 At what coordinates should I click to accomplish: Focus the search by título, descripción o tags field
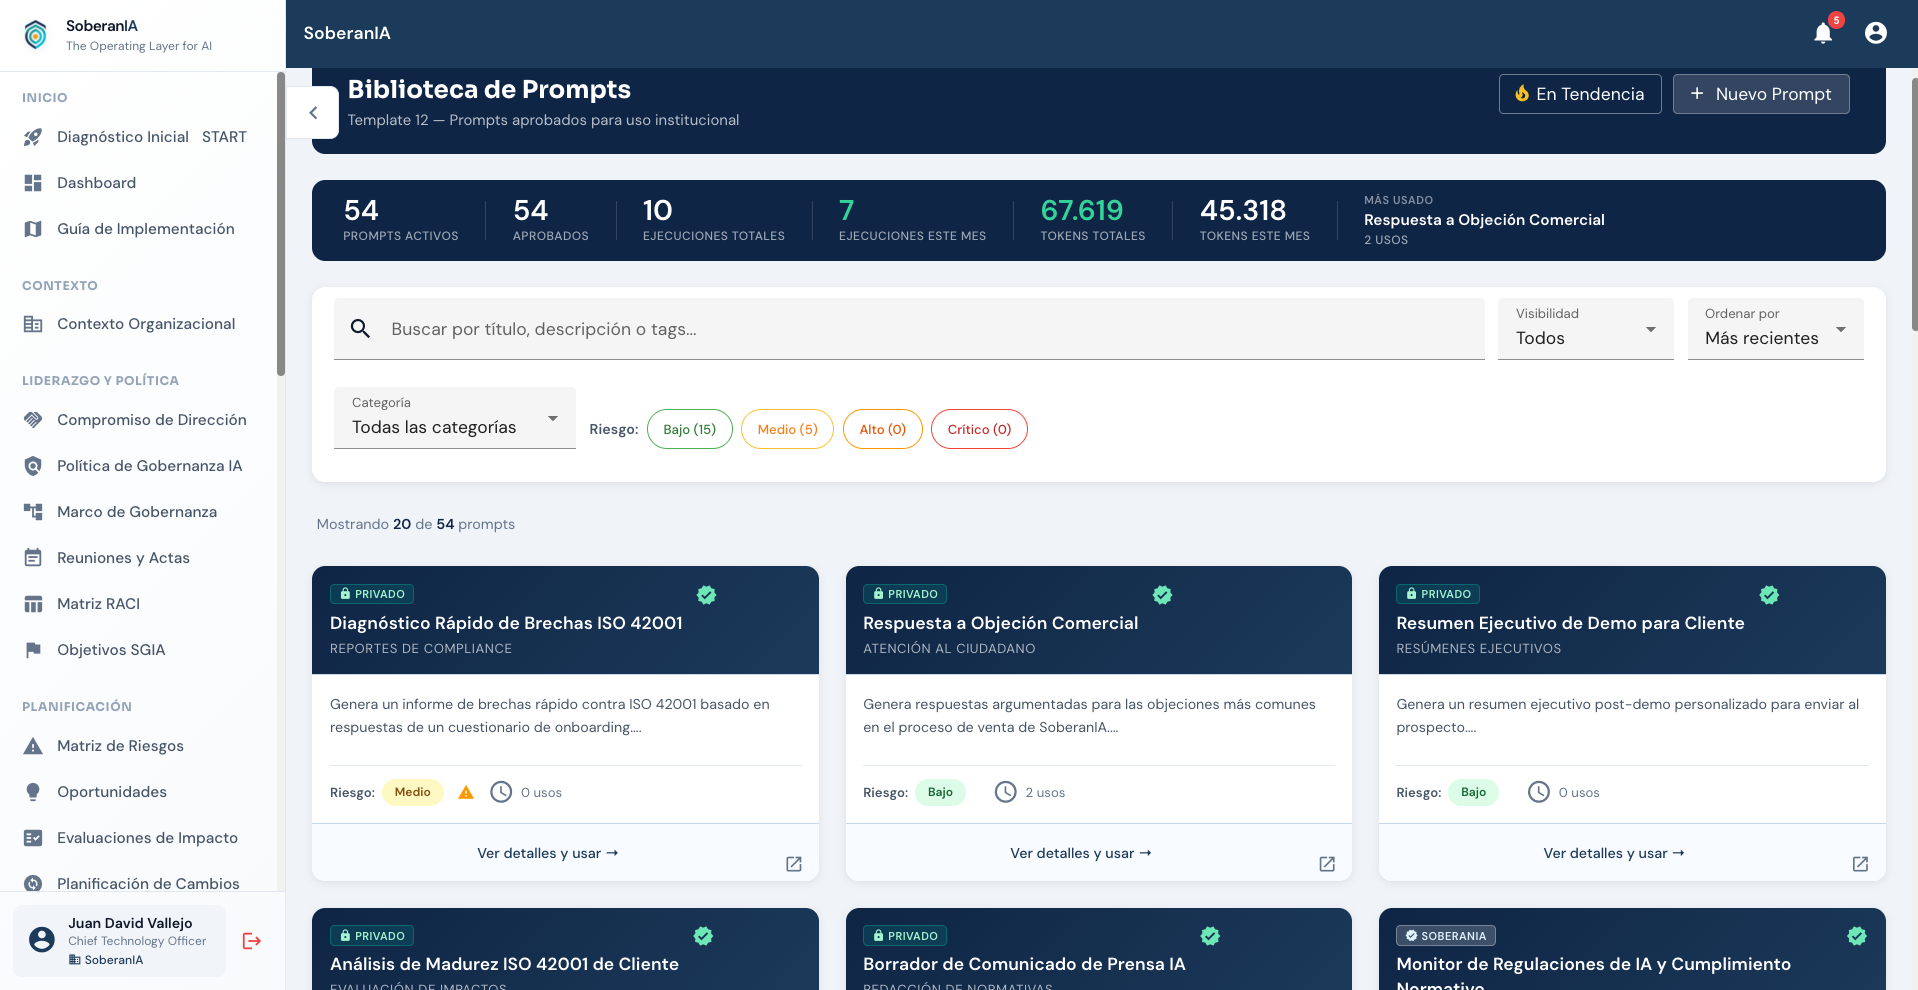click(909, 329)
